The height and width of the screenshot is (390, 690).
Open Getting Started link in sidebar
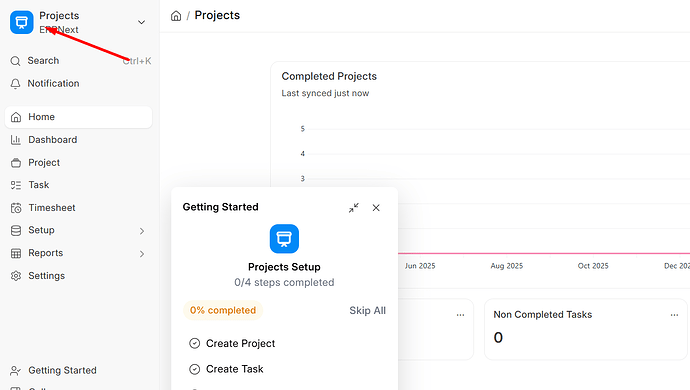[62, 371]
